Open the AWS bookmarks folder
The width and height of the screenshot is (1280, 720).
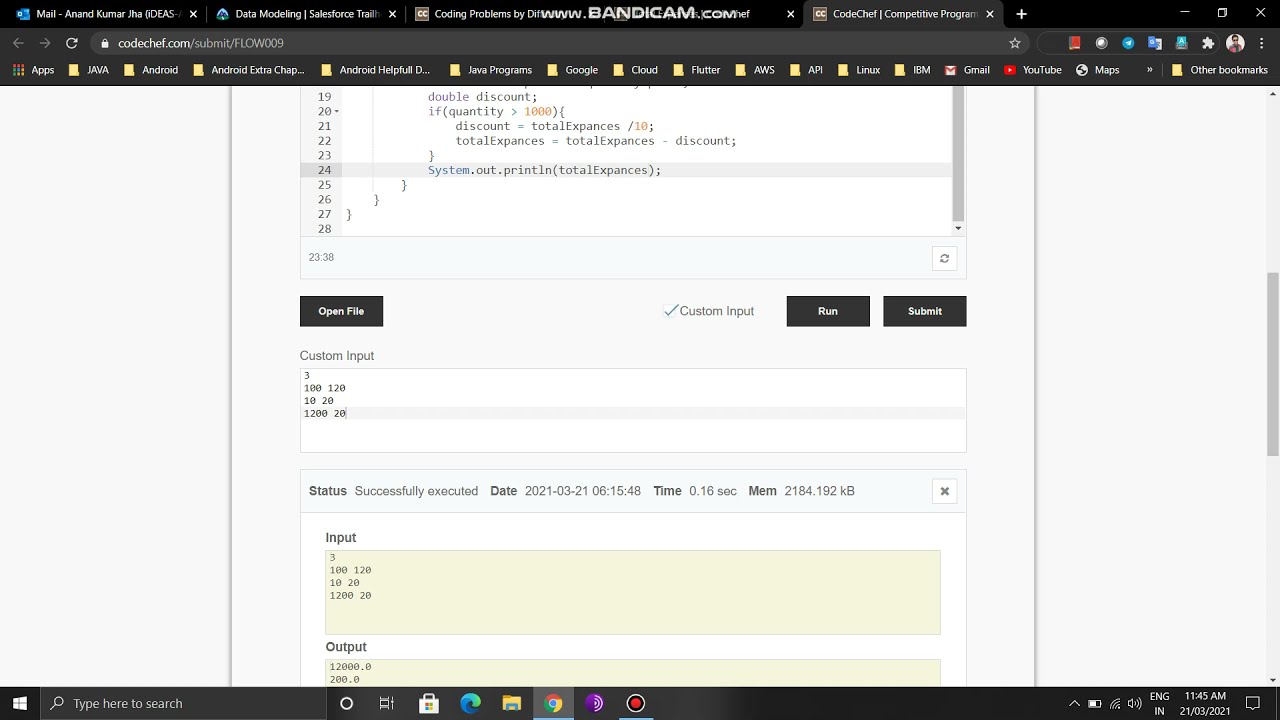click(754, 70)
